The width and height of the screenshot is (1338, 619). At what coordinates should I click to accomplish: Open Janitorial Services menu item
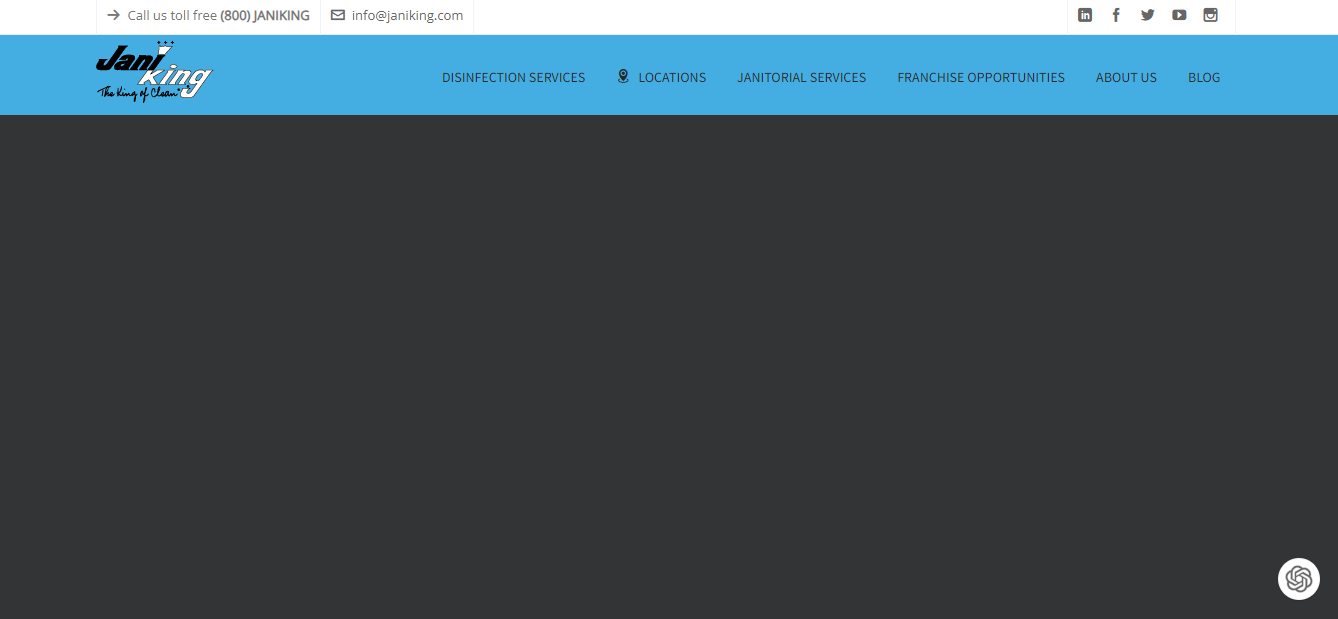click(x=802, y=77)
